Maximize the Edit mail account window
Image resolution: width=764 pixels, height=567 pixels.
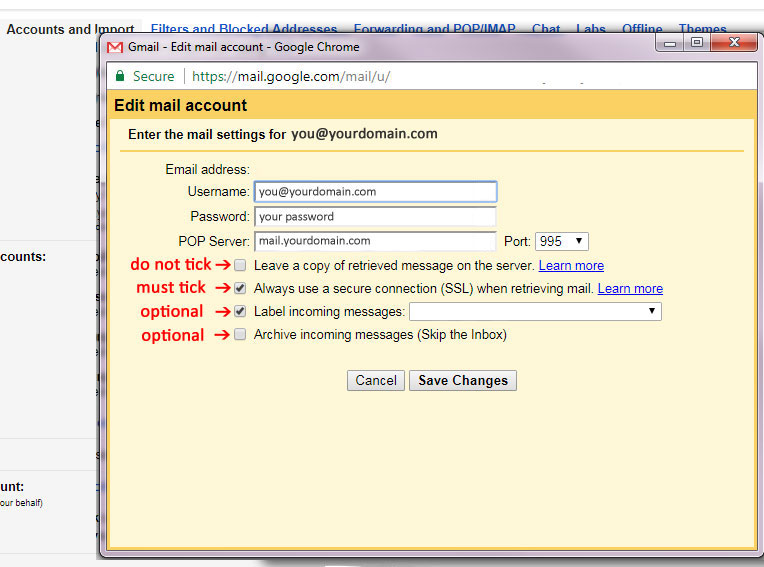coord(697,43)
